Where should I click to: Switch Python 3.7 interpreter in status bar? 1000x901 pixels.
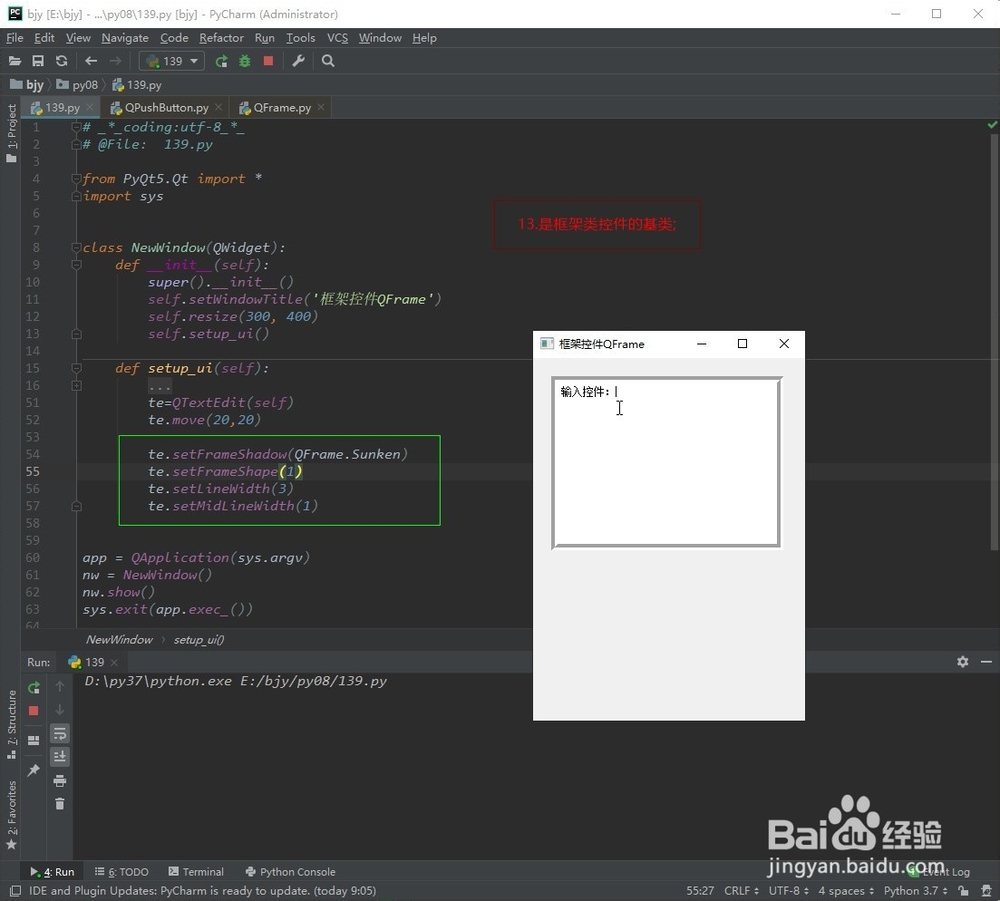tap(915, 890)
